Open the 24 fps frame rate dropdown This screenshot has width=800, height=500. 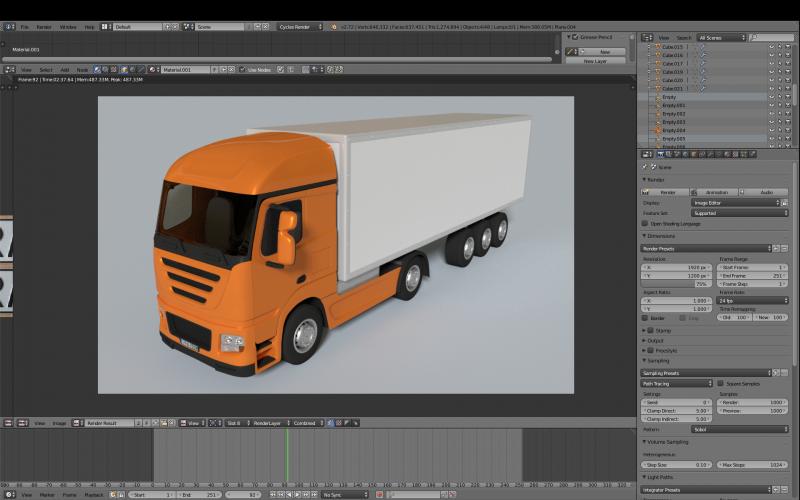tap(753, 301)
